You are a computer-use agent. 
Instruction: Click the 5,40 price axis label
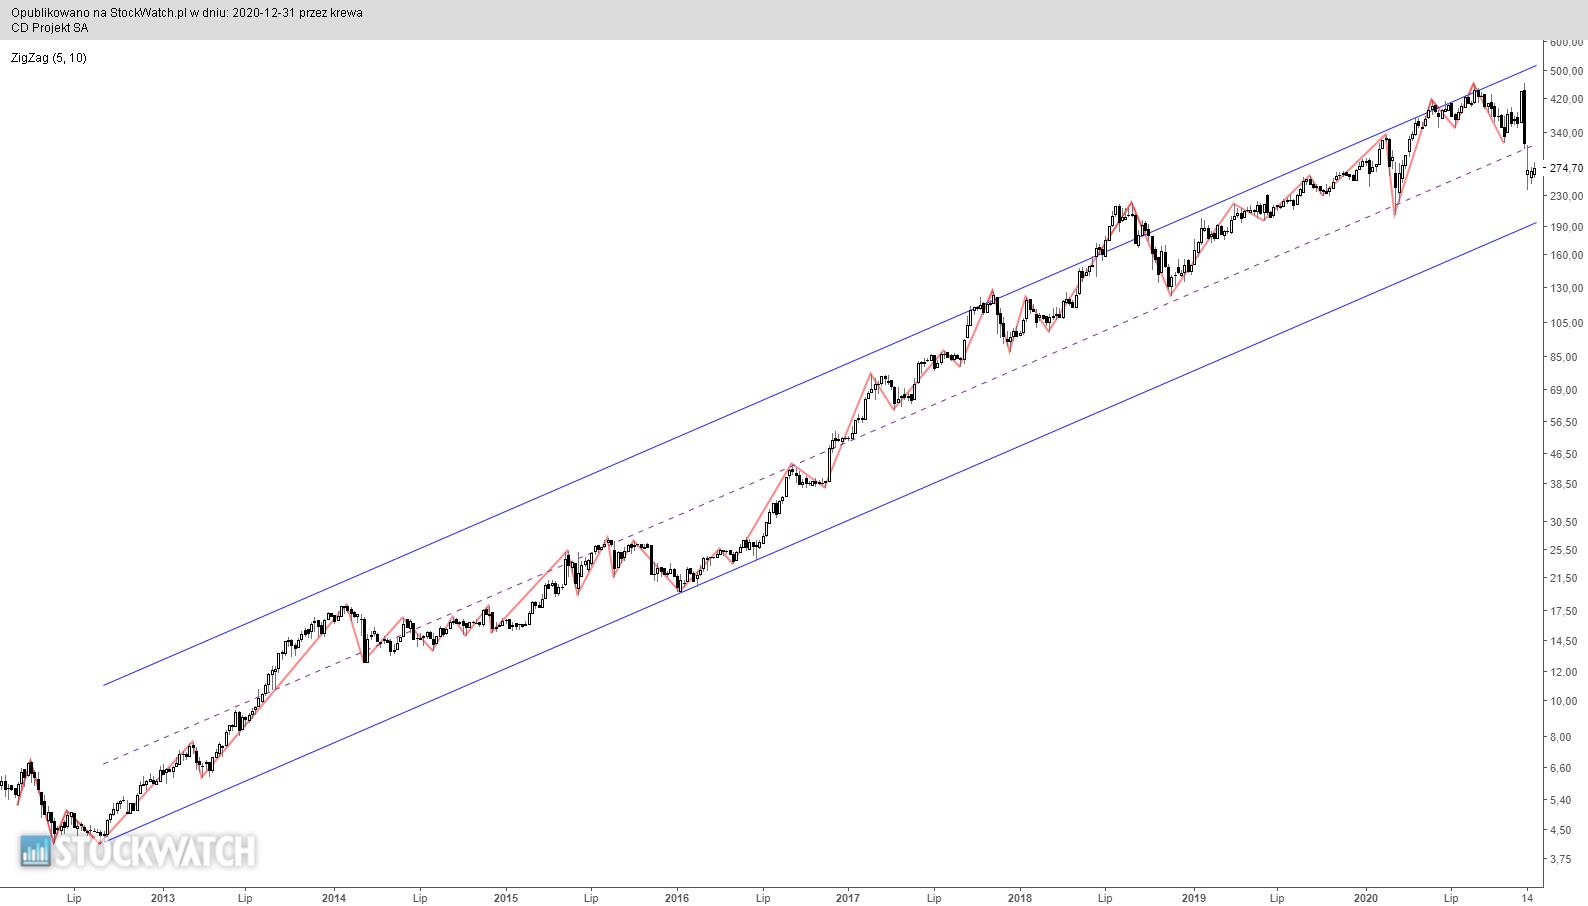coord(1560,800)
